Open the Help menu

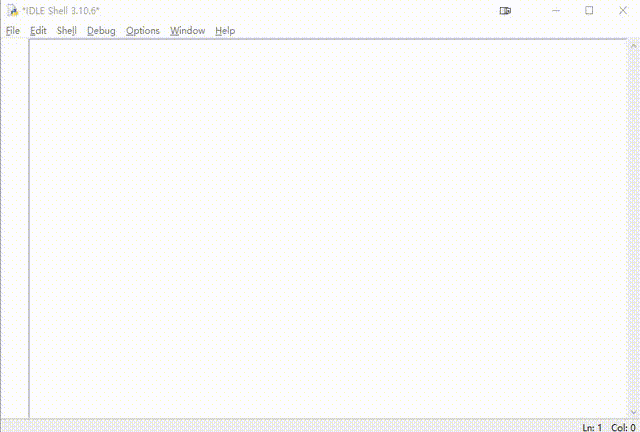point(225,31)
